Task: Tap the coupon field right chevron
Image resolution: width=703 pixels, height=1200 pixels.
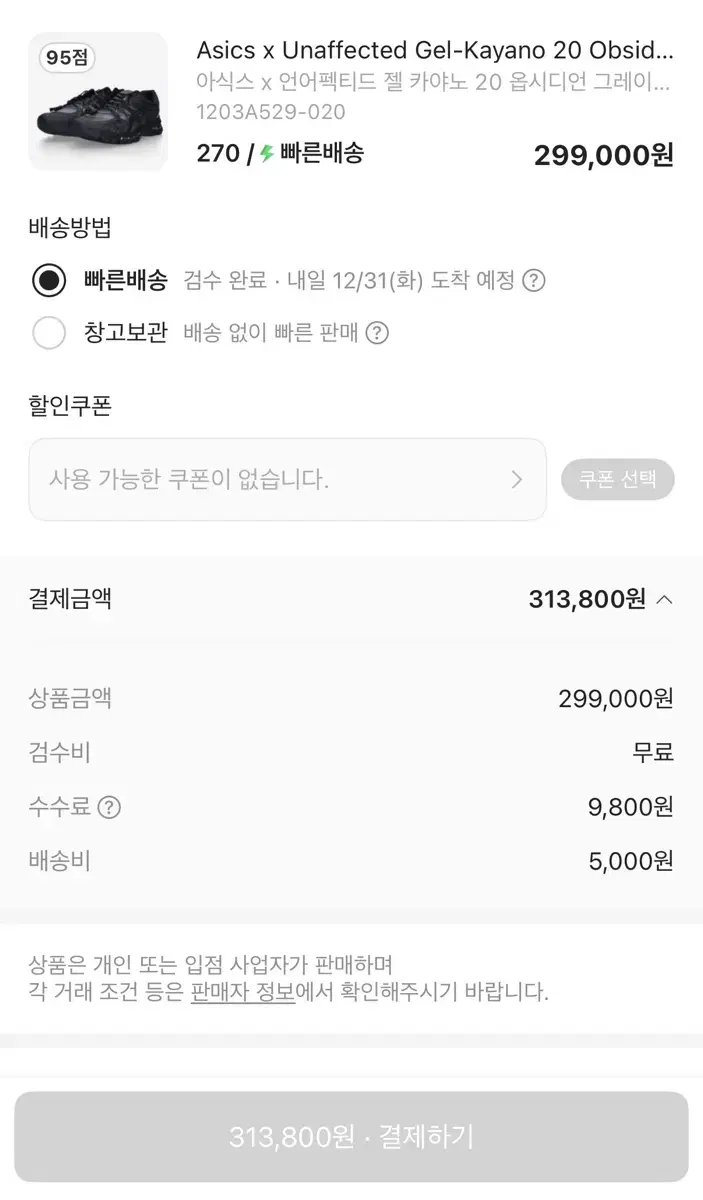Action: (x=517, y=480)
